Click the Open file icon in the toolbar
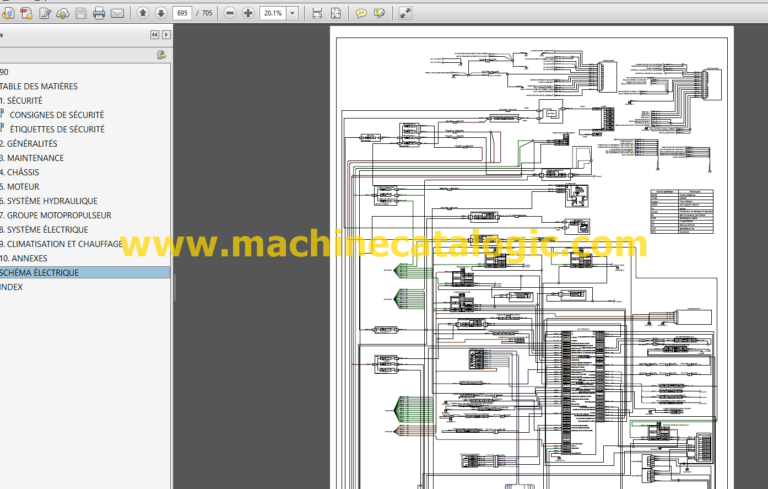Screen dimensions: 768x489 pos(7,13)
